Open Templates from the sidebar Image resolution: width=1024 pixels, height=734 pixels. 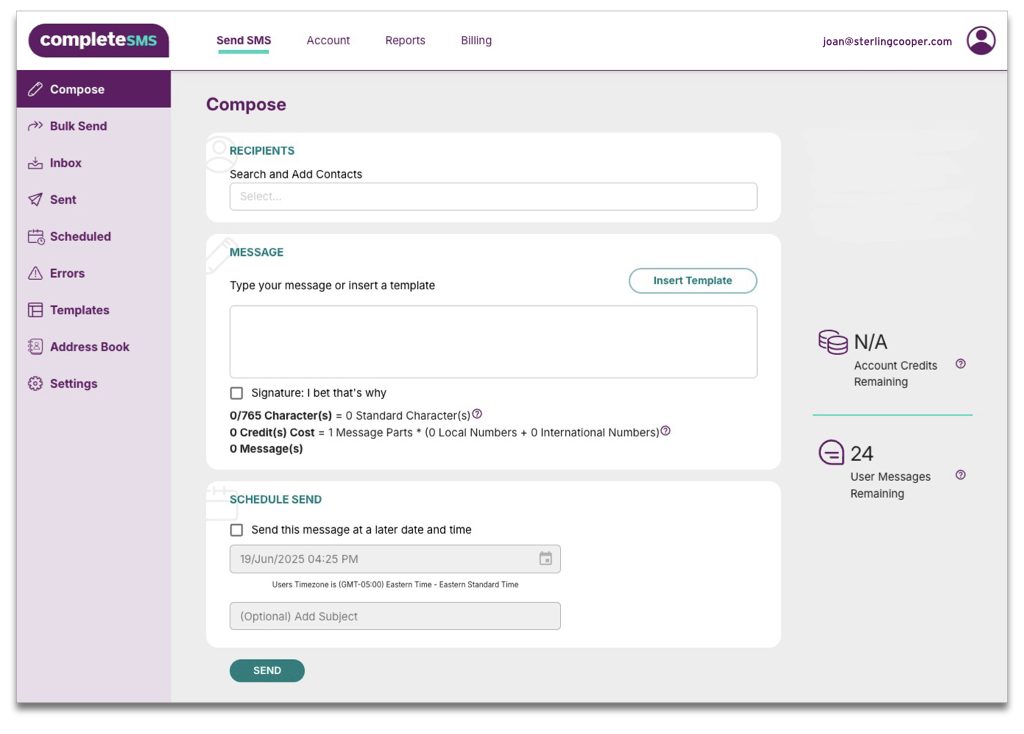pos(93,310)
